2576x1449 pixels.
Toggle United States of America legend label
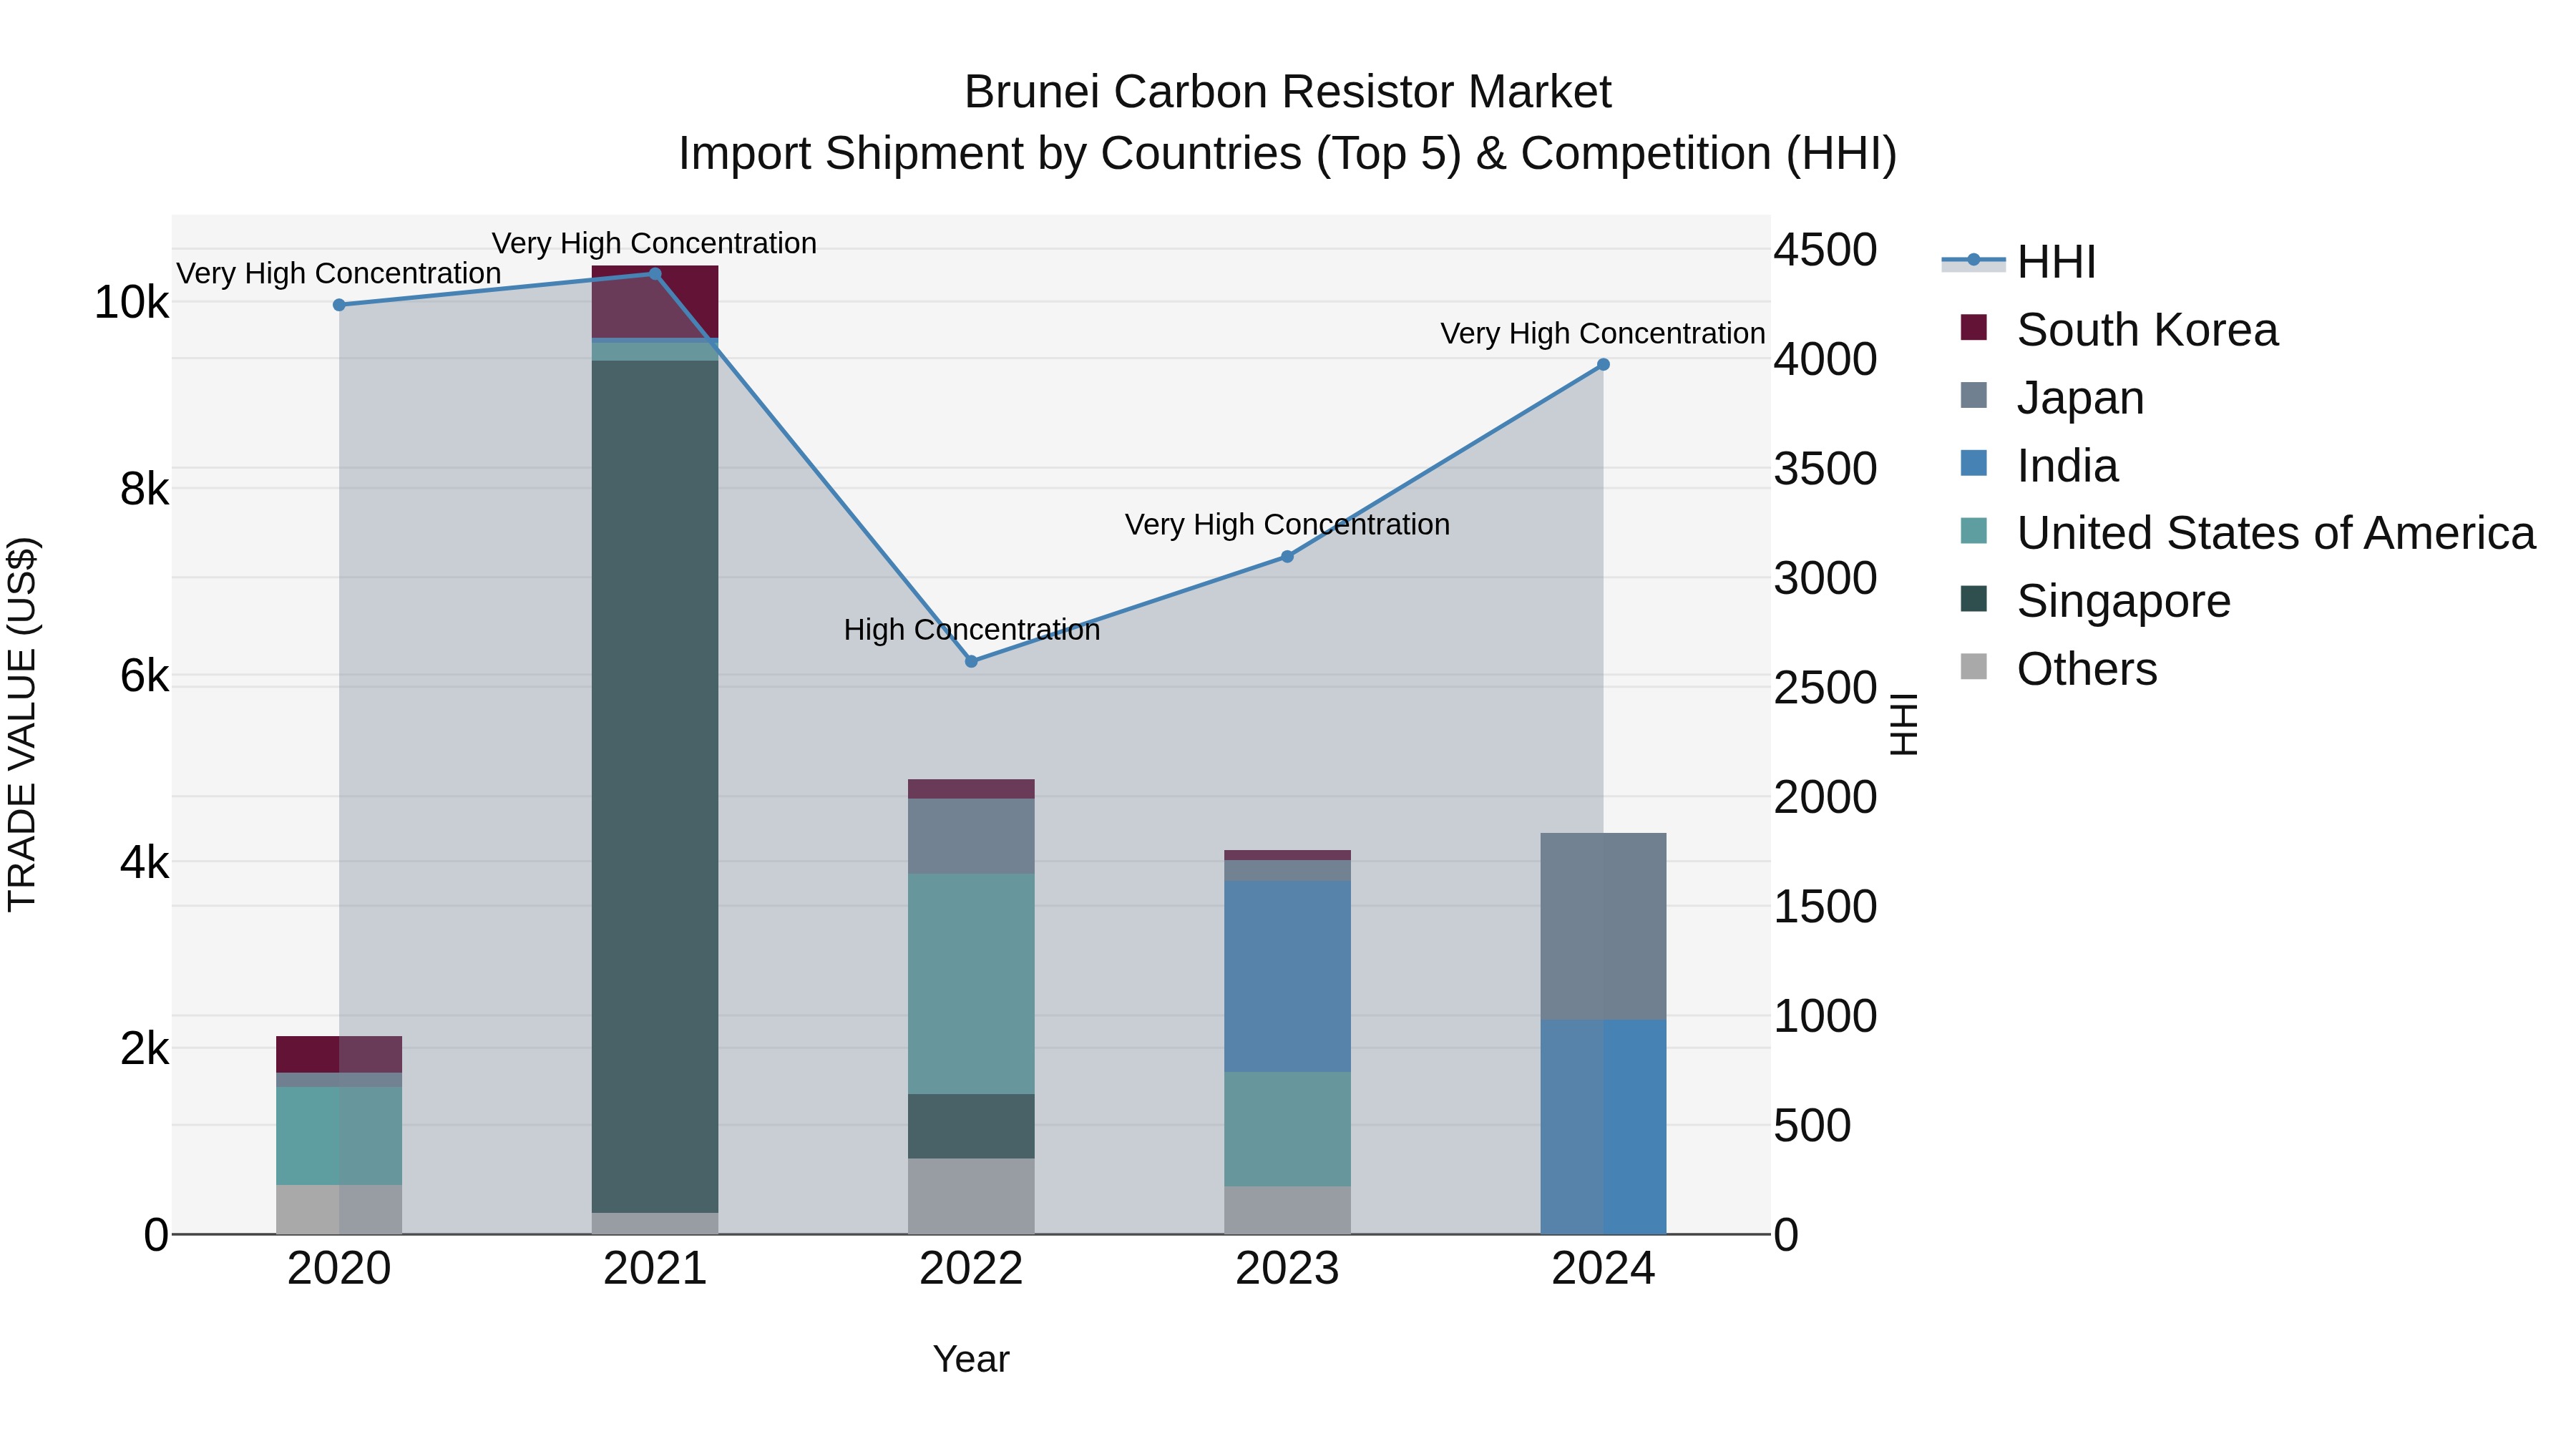pyautogui.click(x=2276, y=533)
